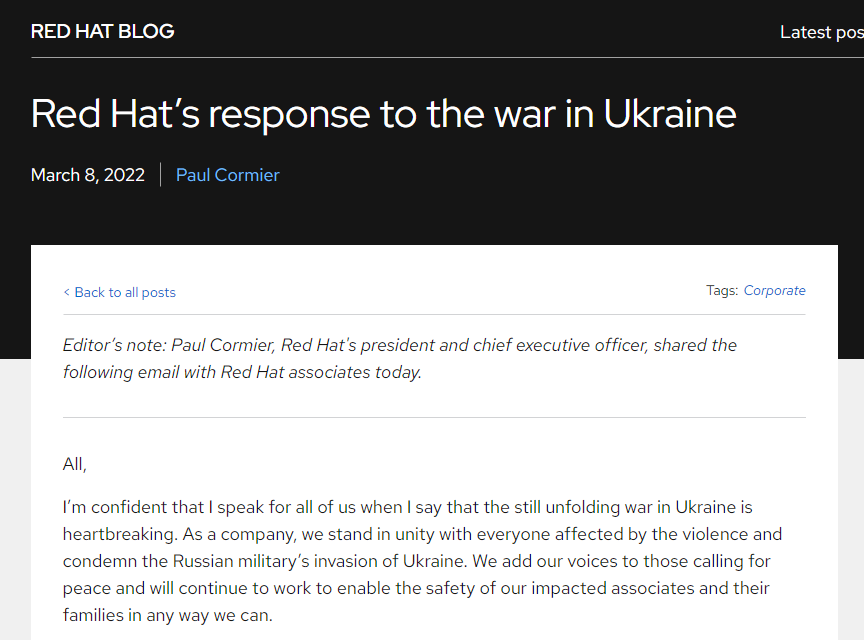864x641 pixels.
Task: Click the line starting 'I'm confident that I speak'
Action: pyautogui.click(x=408, y=507)
